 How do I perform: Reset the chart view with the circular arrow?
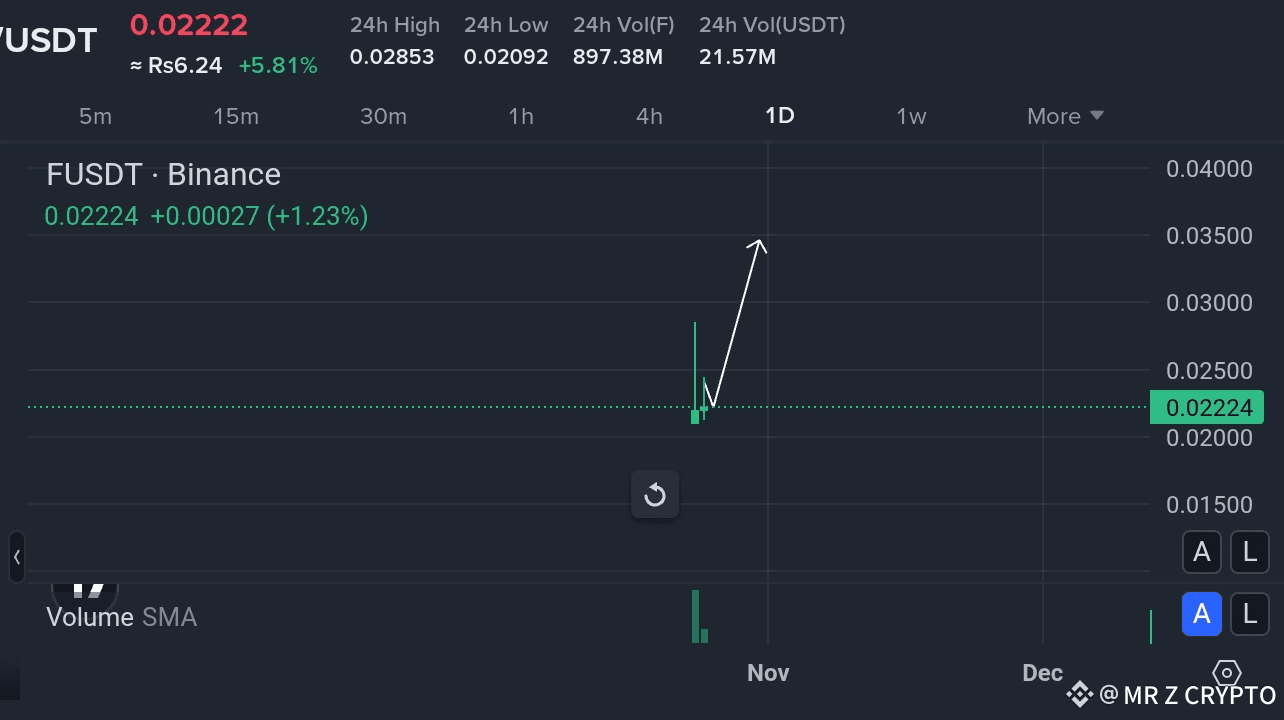pos(655,495)
